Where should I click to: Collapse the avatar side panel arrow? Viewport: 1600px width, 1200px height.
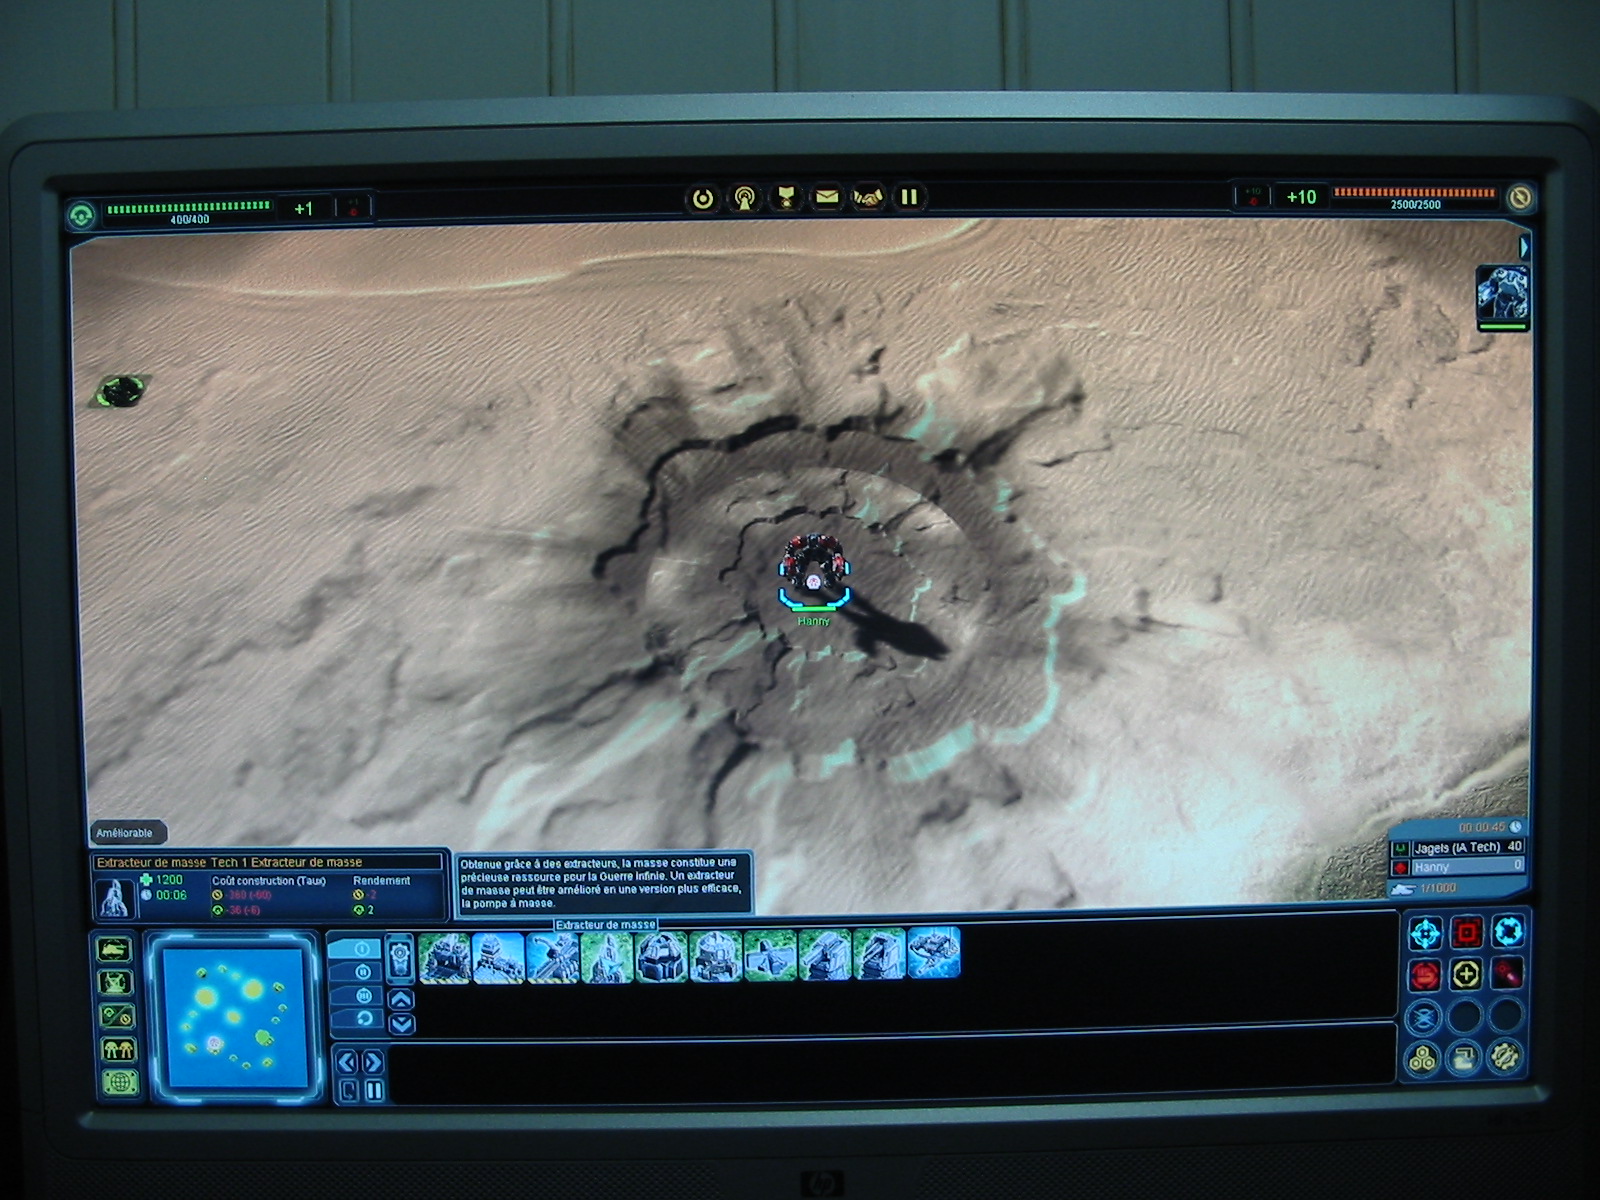point(1524,246)
